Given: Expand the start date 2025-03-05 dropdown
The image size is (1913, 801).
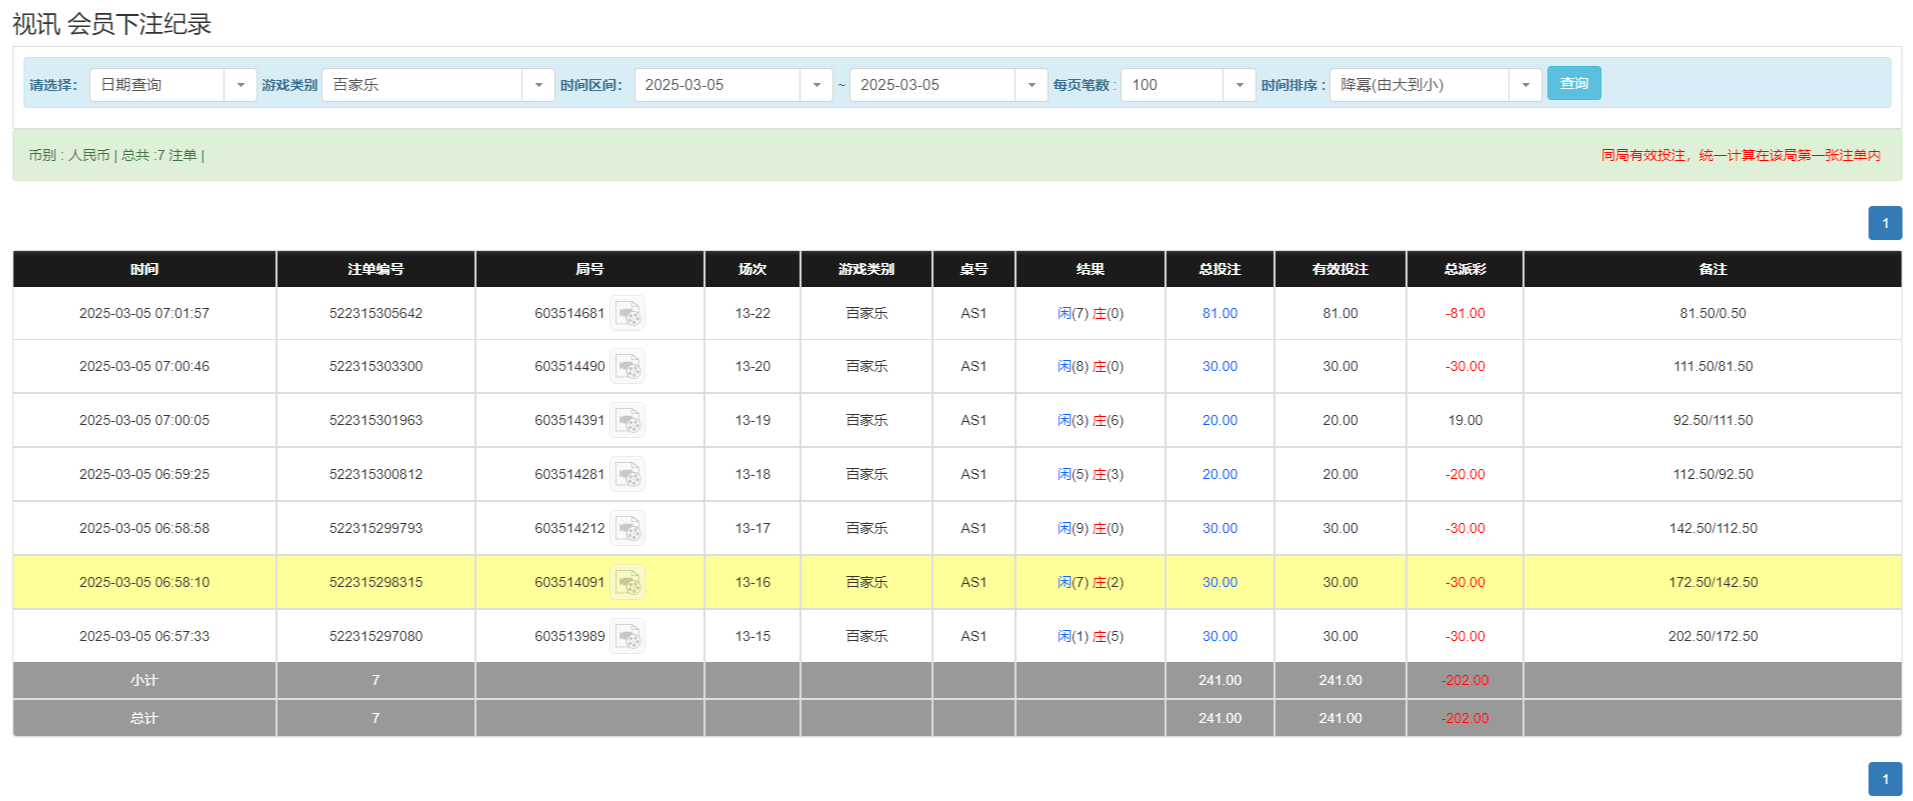Looking at the screenshot, I should (816, 85).
